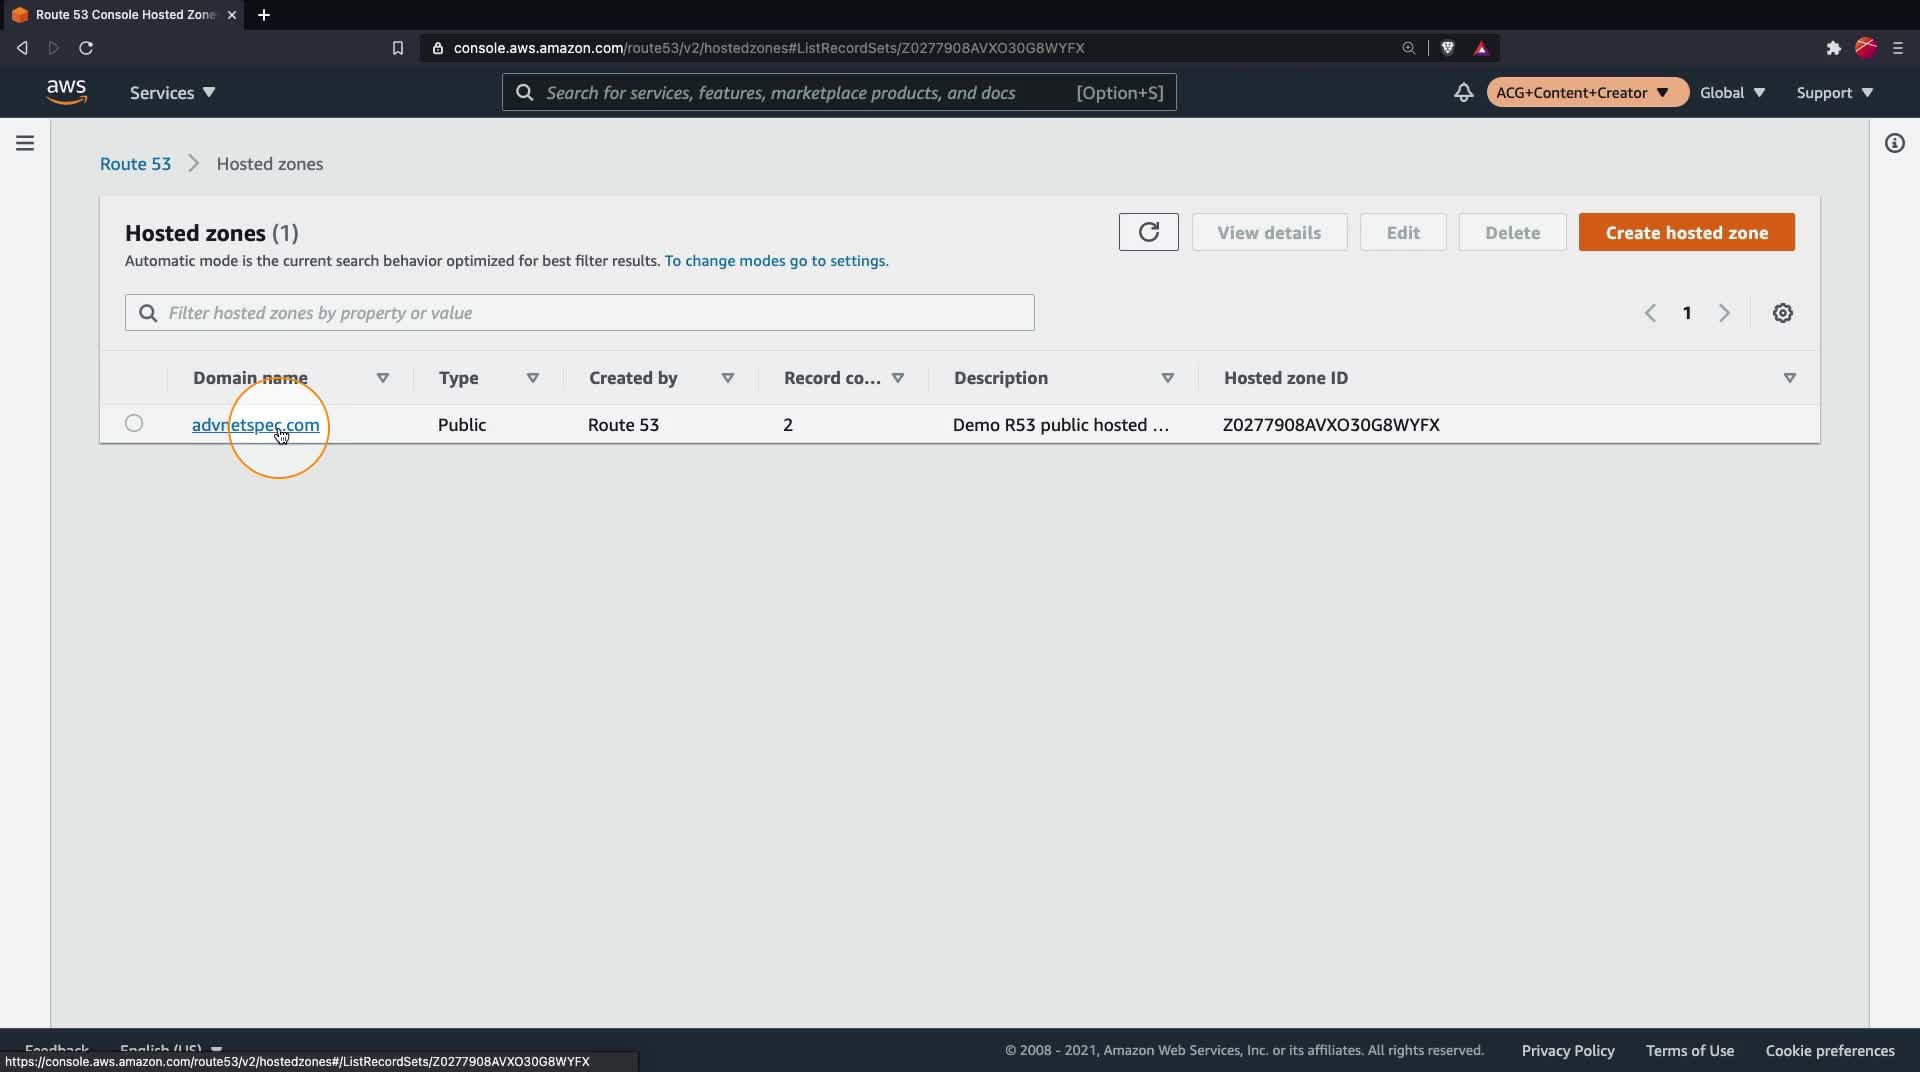This screenshot has height=1072, width=1920.
Task: Open the notifications bell
Action: [1463, 92]
